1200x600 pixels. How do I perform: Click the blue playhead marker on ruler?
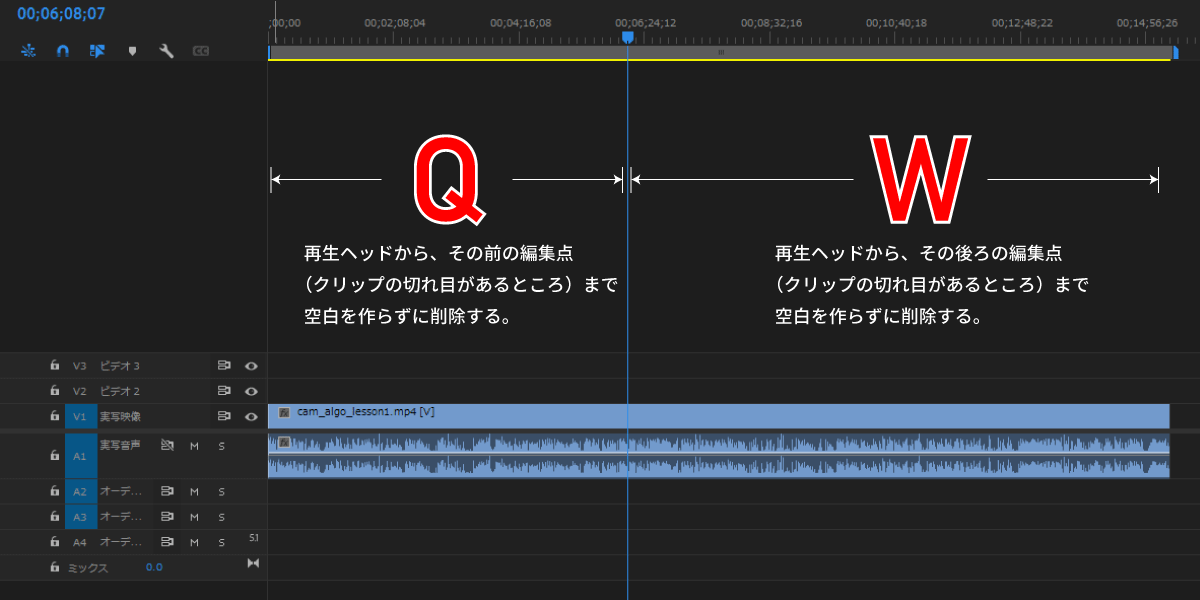pyautogui.click(x=627, y=36)
